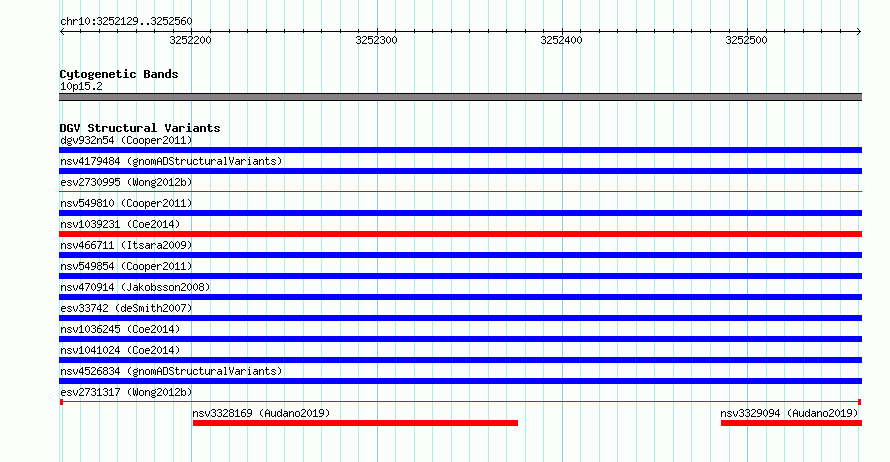
Task: Click the blue bar under nsv549854
Action: (x=460, y=276)
